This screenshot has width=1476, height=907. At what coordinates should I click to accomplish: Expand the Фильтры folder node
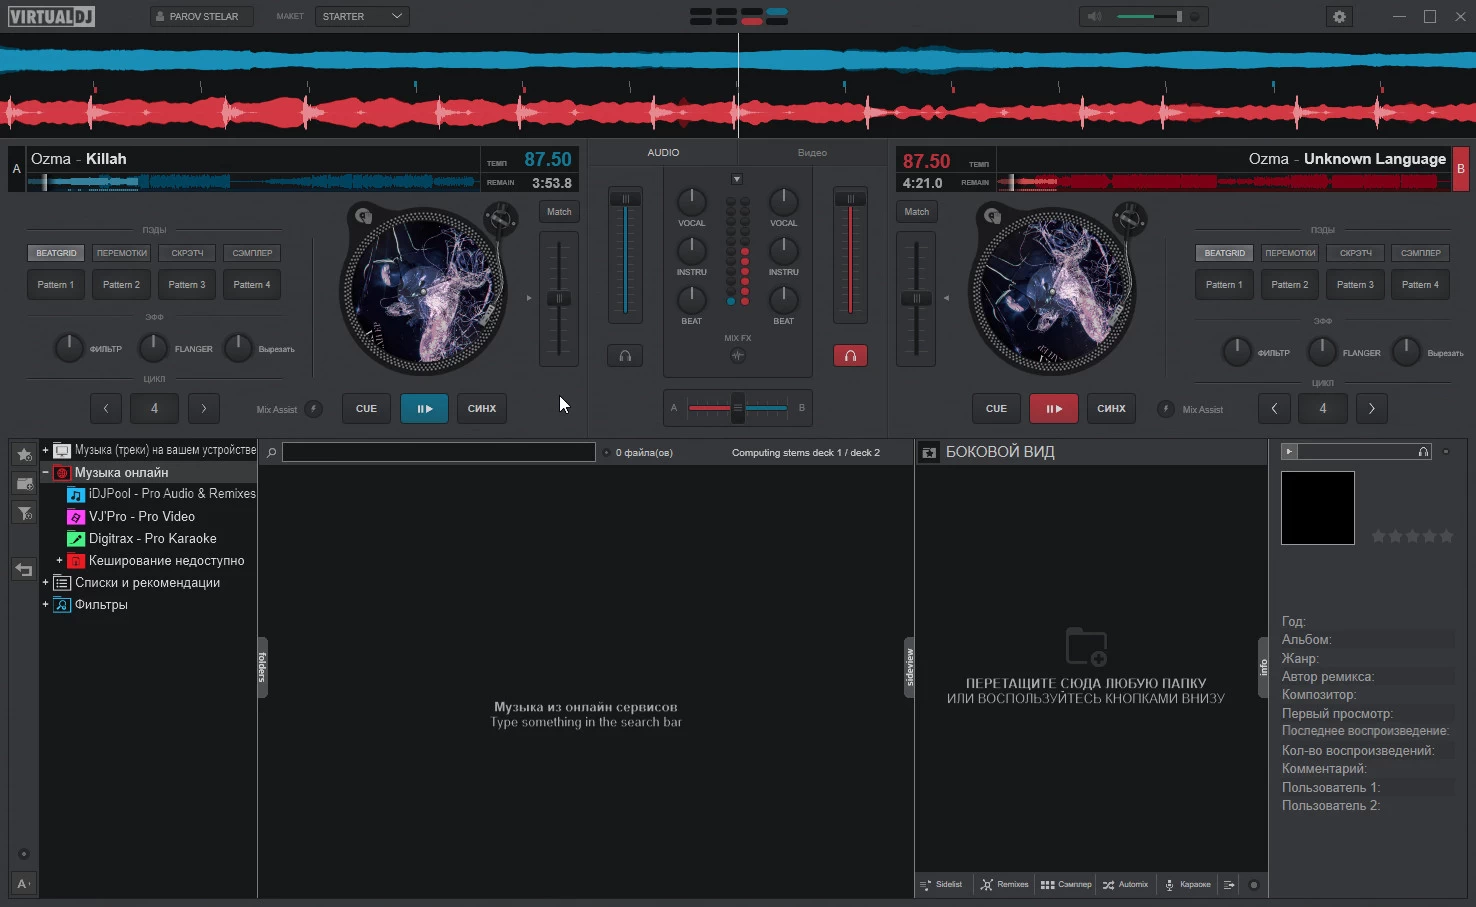pos(45,605)
